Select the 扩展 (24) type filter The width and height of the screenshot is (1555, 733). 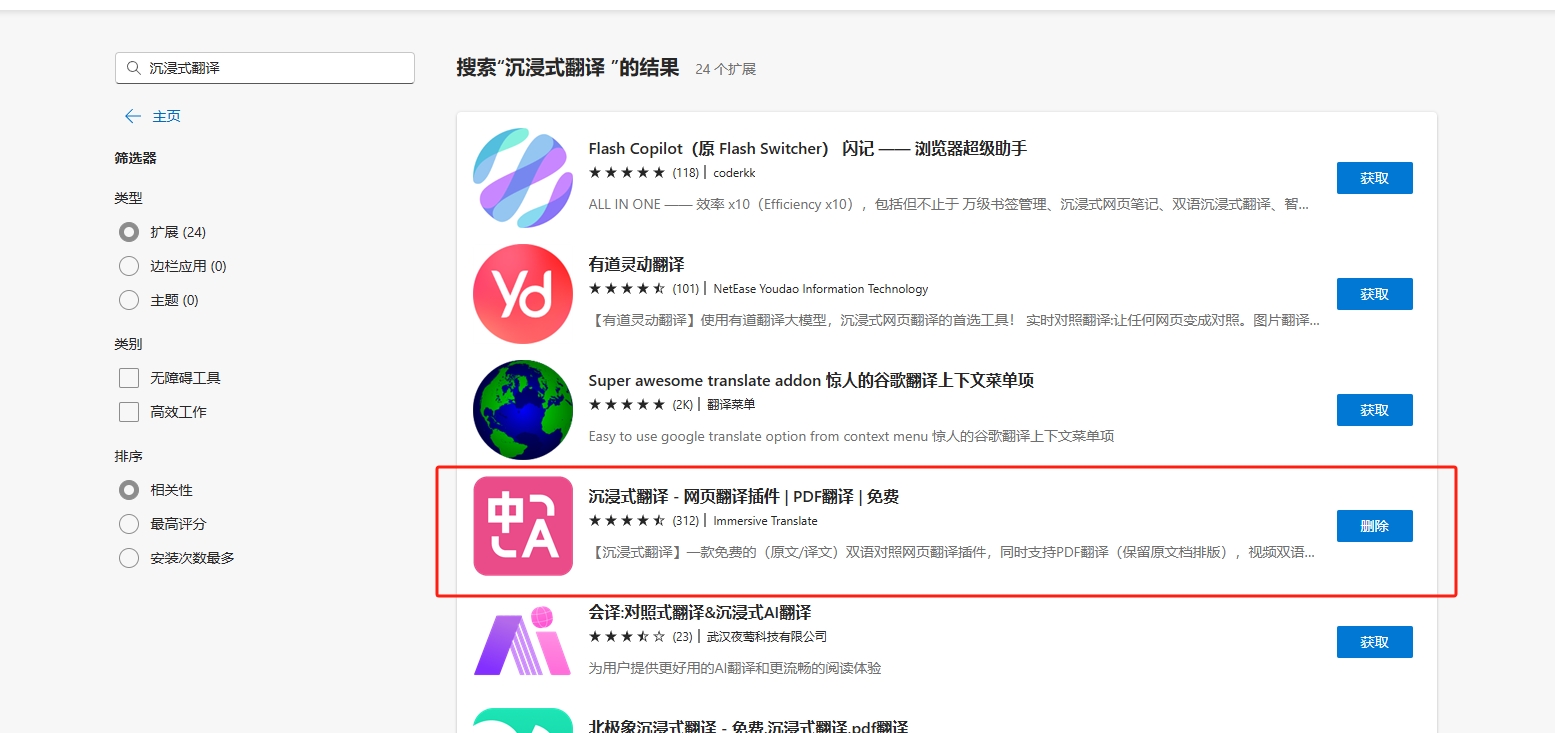coord(129,232)
